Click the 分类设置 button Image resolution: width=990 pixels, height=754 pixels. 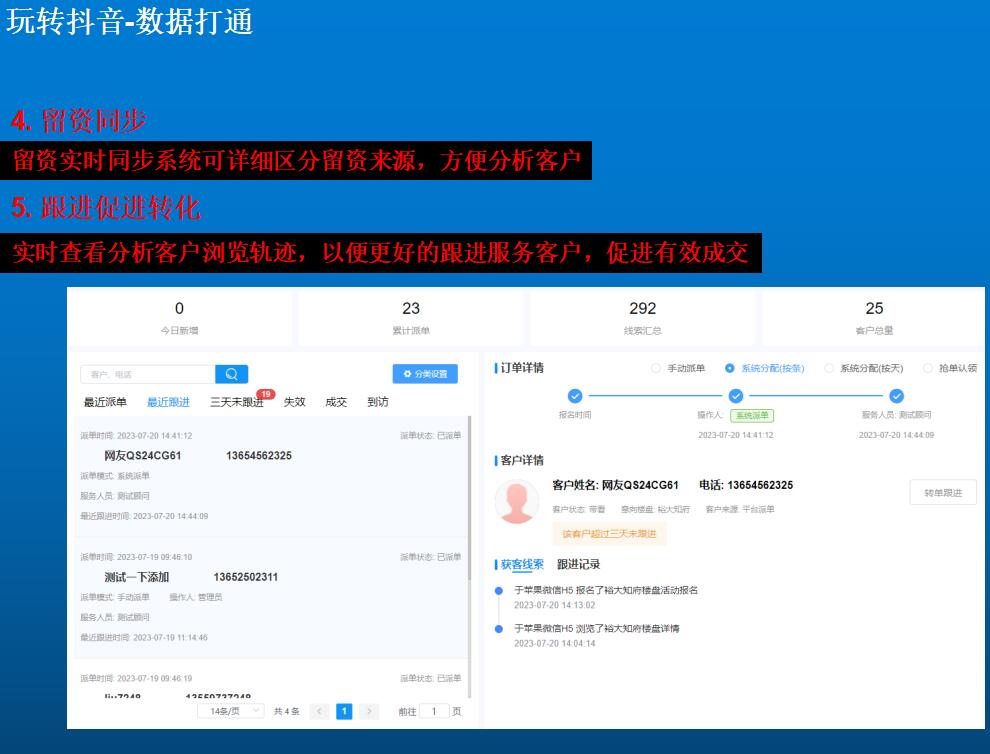coord(425,374)
